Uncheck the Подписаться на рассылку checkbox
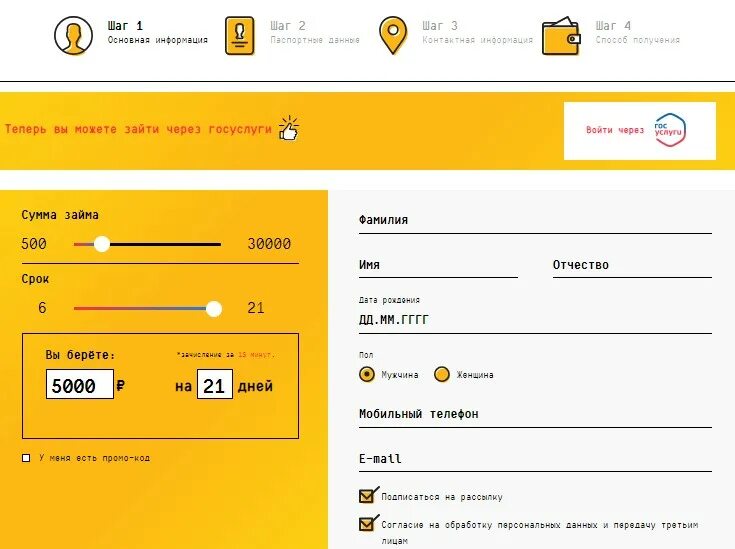Viewport: 735px width, 549px height. pos(367,496)
